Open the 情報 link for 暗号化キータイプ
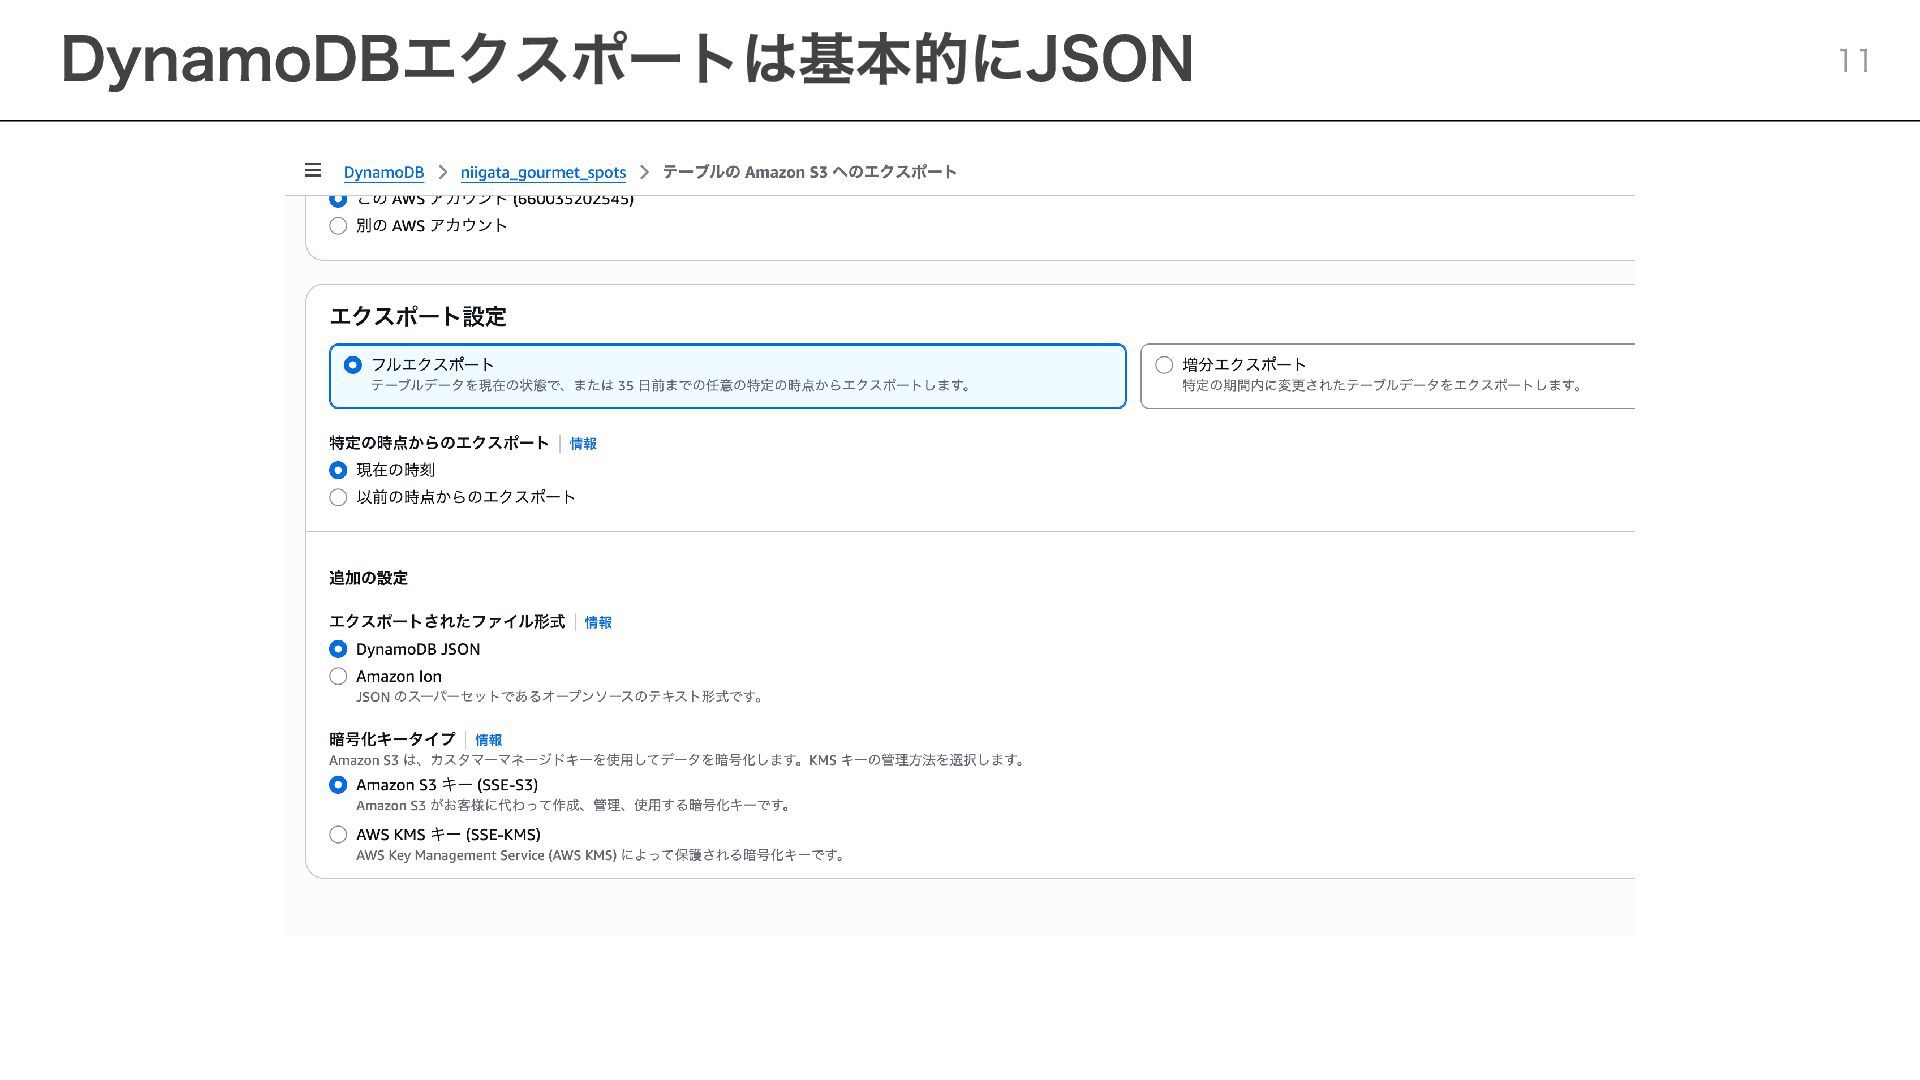 488,740
